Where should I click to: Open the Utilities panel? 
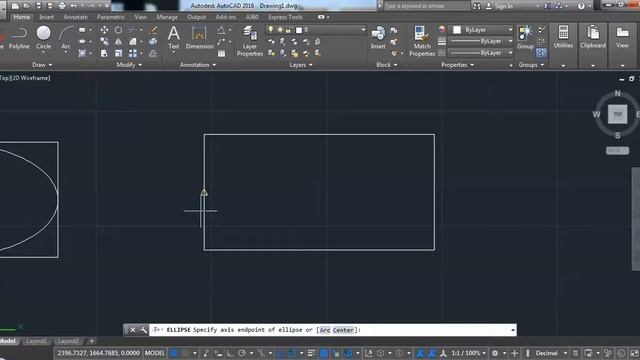click(x=563, y=38)
